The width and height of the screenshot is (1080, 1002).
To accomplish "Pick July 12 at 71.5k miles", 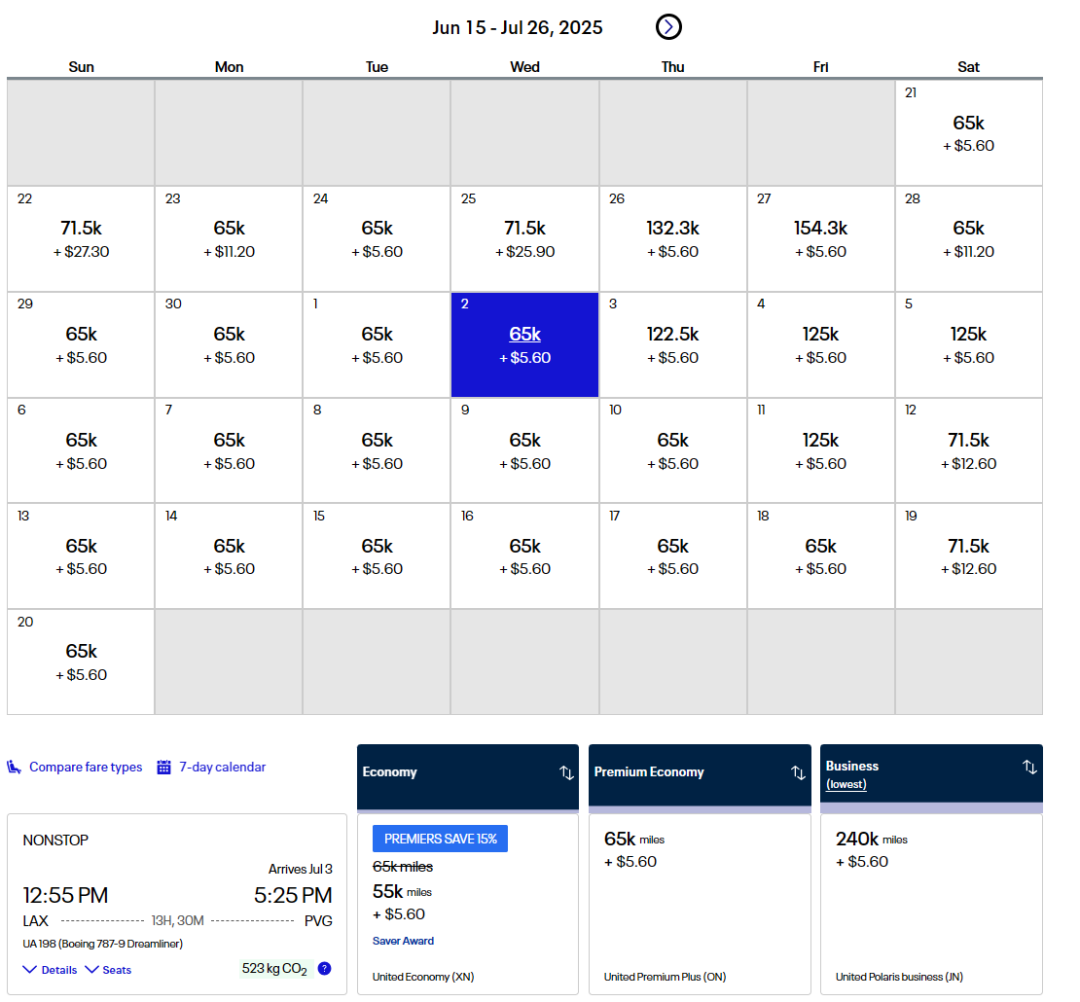I will pos(968,450).
